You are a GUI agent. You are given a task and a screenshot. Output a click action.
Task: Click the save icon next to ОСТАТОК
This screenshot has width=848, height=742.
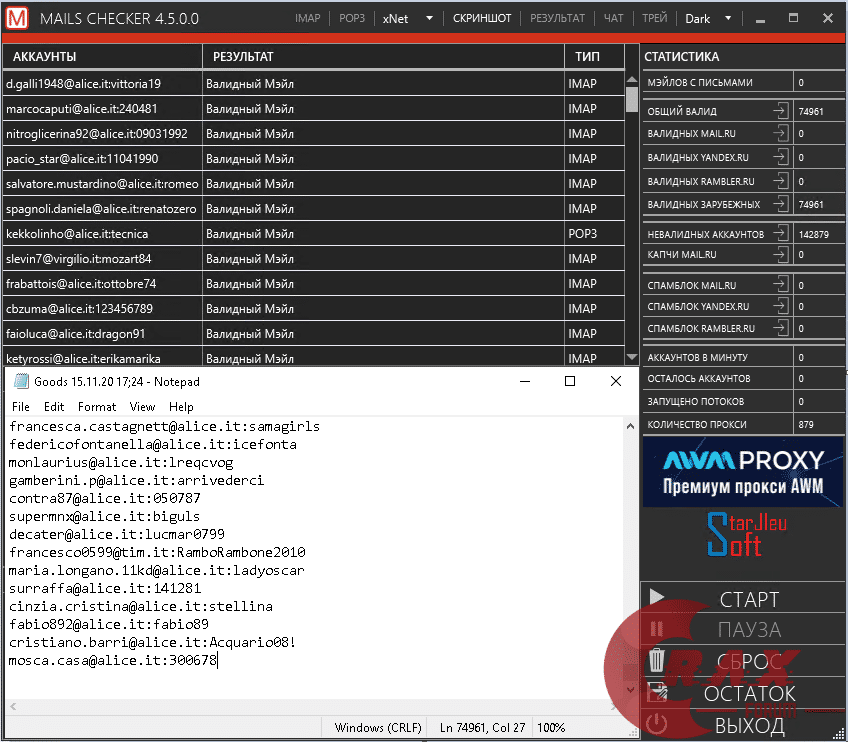tap(658, 692)
